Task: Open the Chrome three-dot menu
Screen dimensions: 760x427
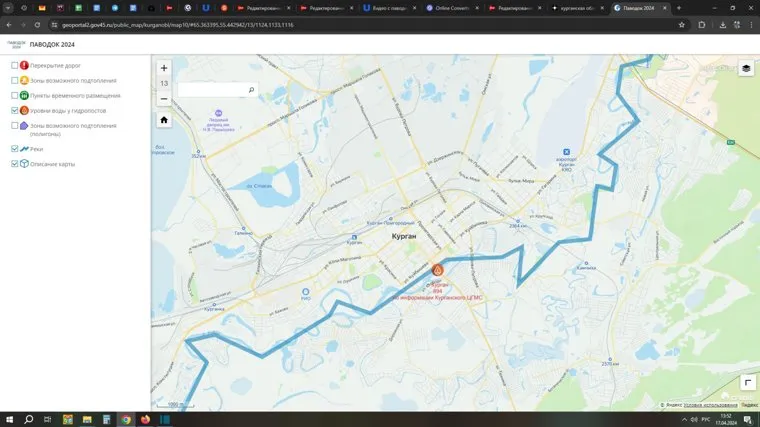Action: [x=749, y=24]
